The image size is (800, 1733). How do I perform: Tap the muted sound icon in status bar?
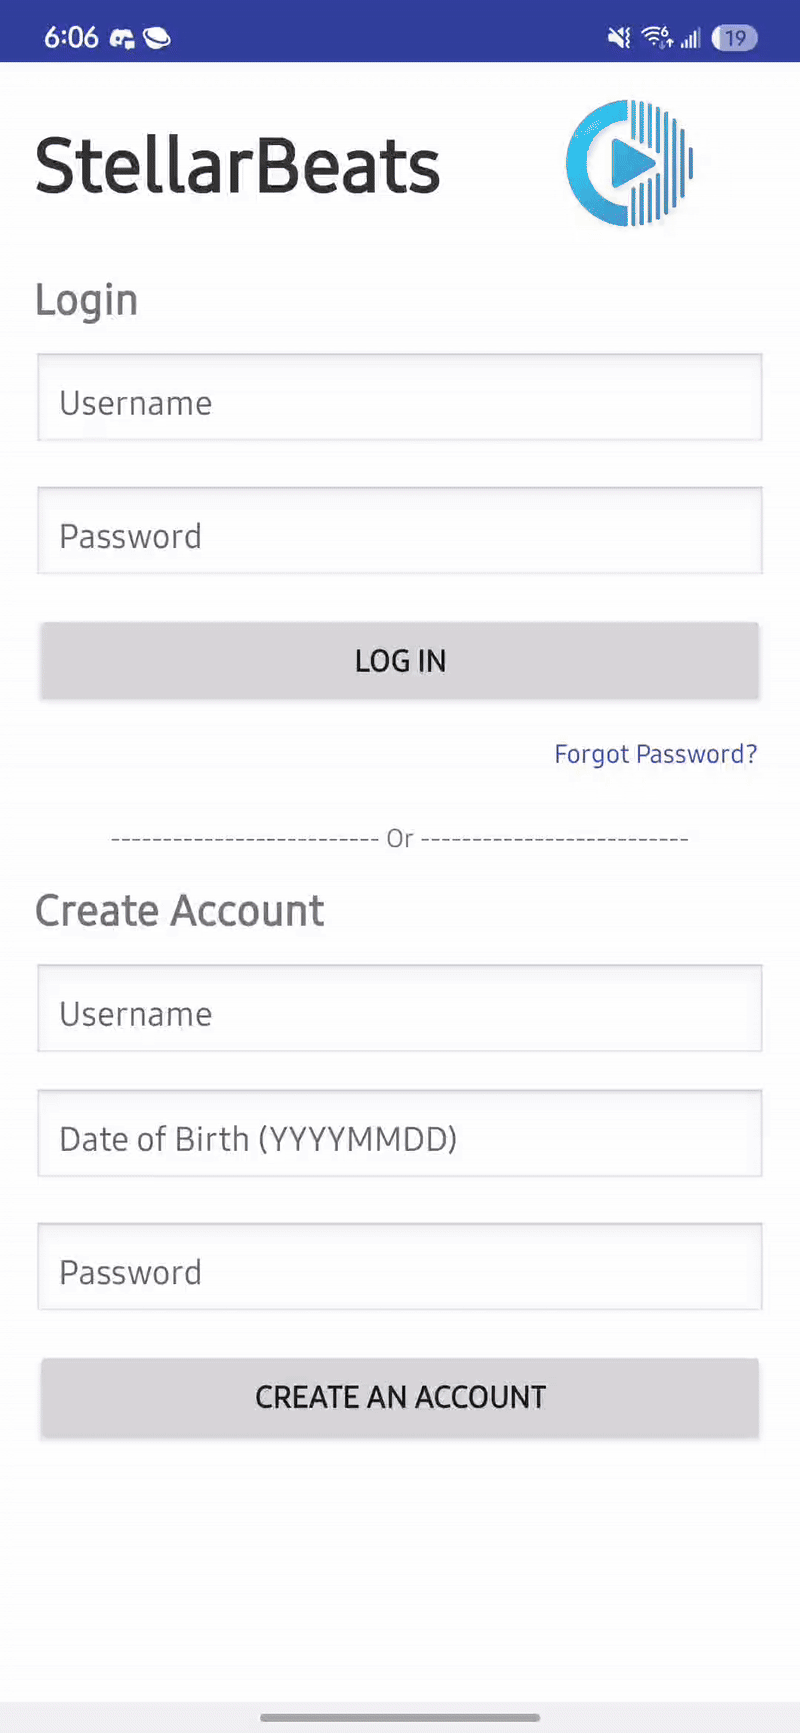(620, 38)
